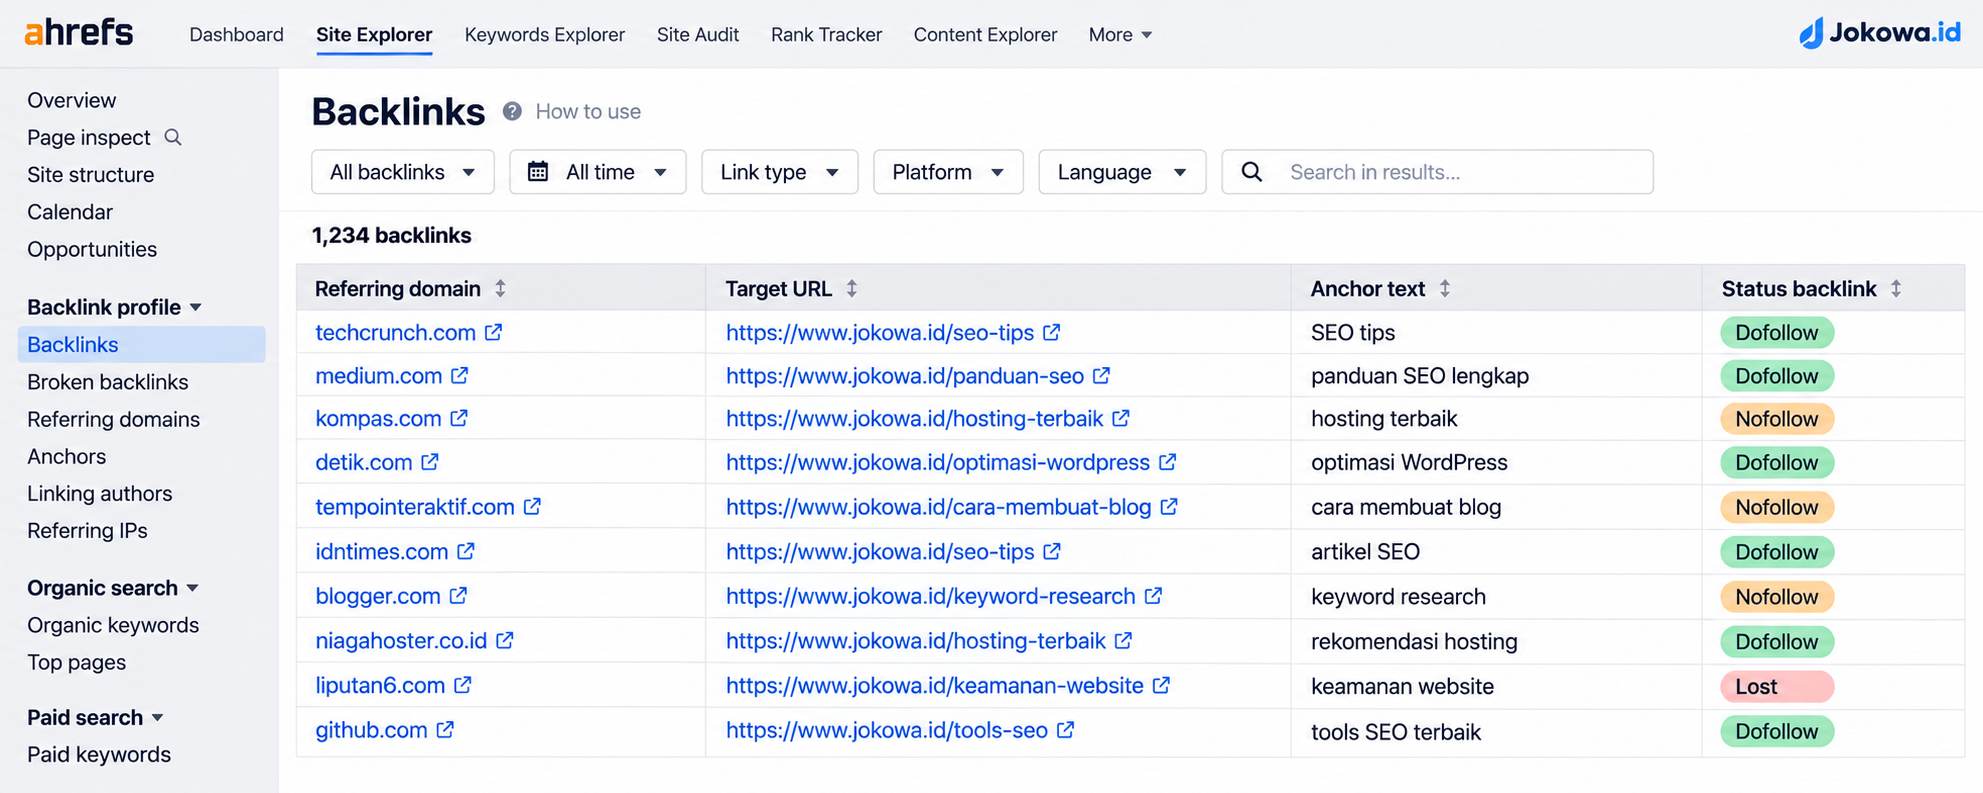Click external link icon next to kompas.com
The image size is (1983, 793).
click(x=459, y=418)
